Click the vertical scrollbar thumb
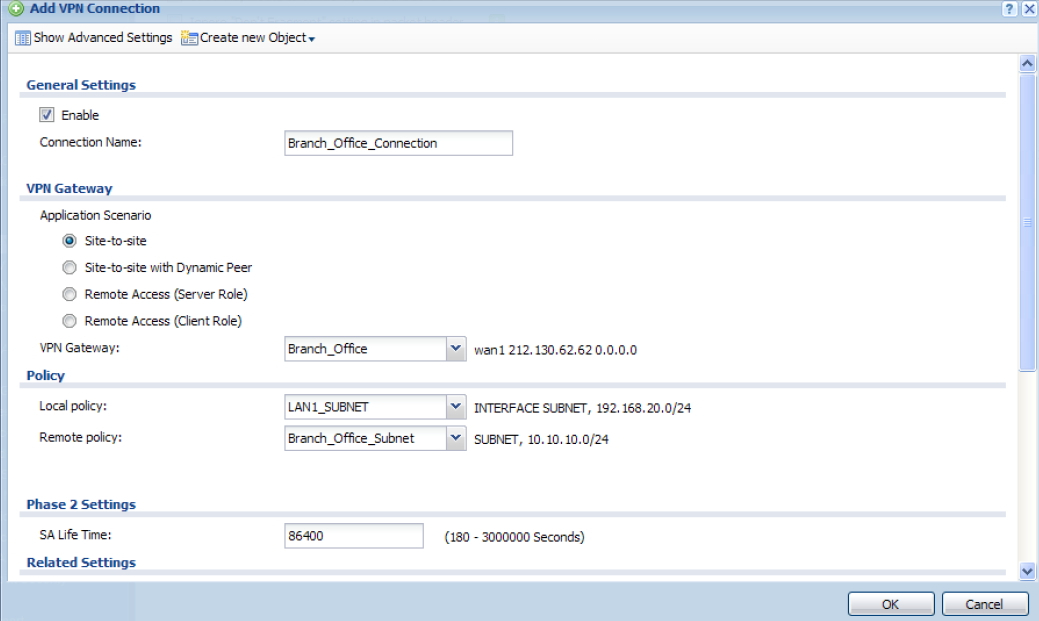1039x621 pixels. coord(1027,222)
